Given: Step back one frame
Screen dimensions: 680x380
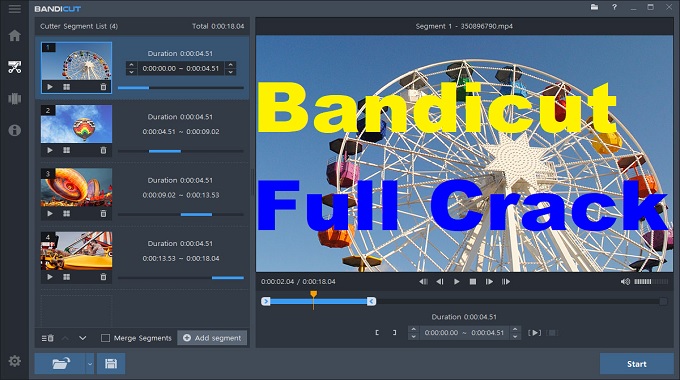Looking at the screenshot, I should [x=440, y=282].
